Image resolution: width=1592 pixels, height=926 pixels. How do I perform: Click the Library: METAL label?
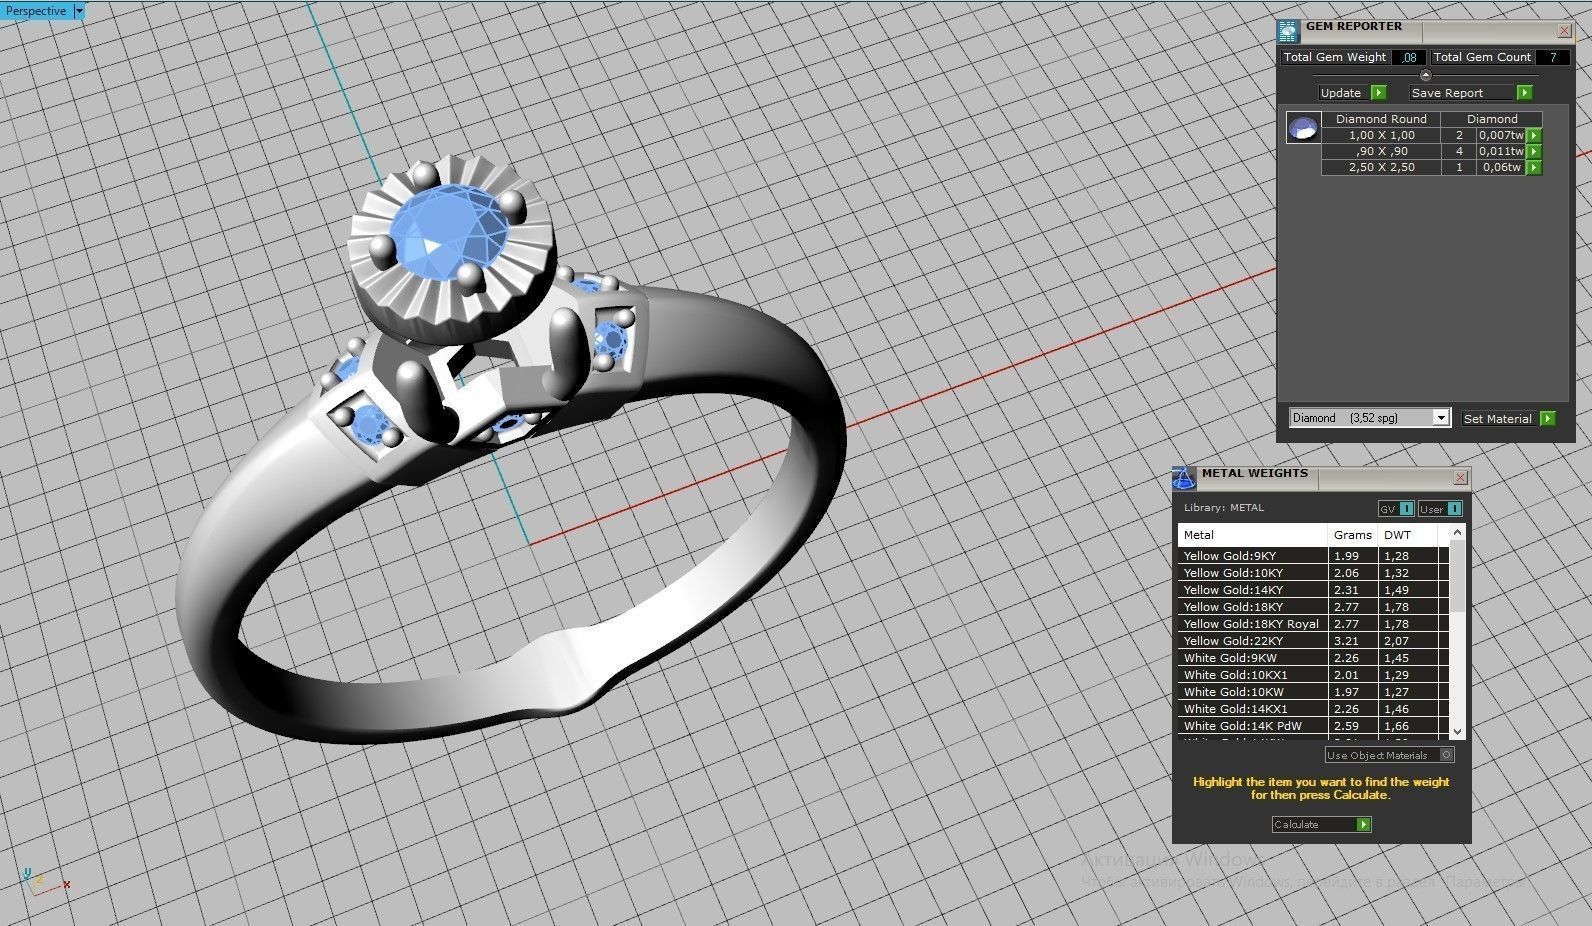(x=1223, y=508)
